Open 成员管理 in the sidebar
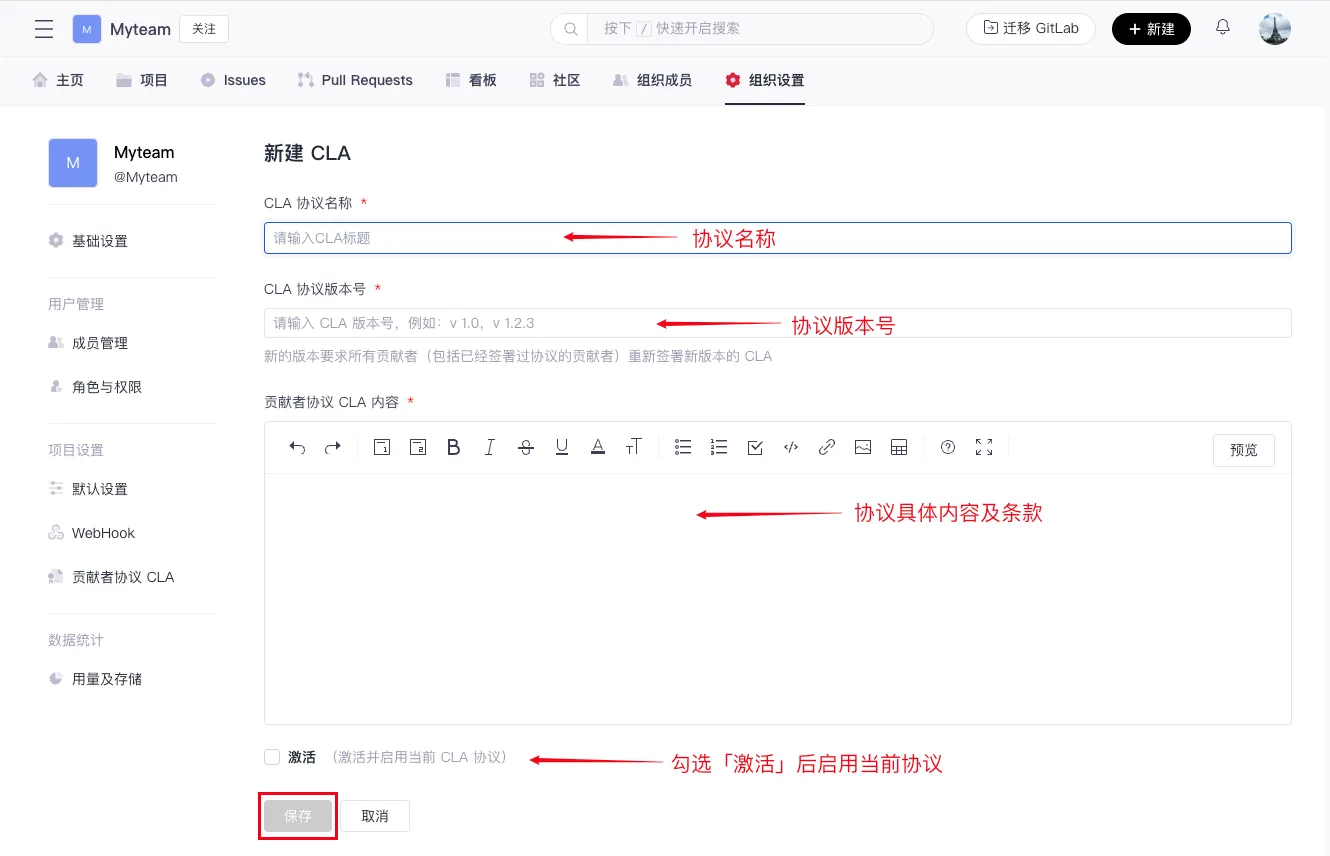 coord(99,343)
